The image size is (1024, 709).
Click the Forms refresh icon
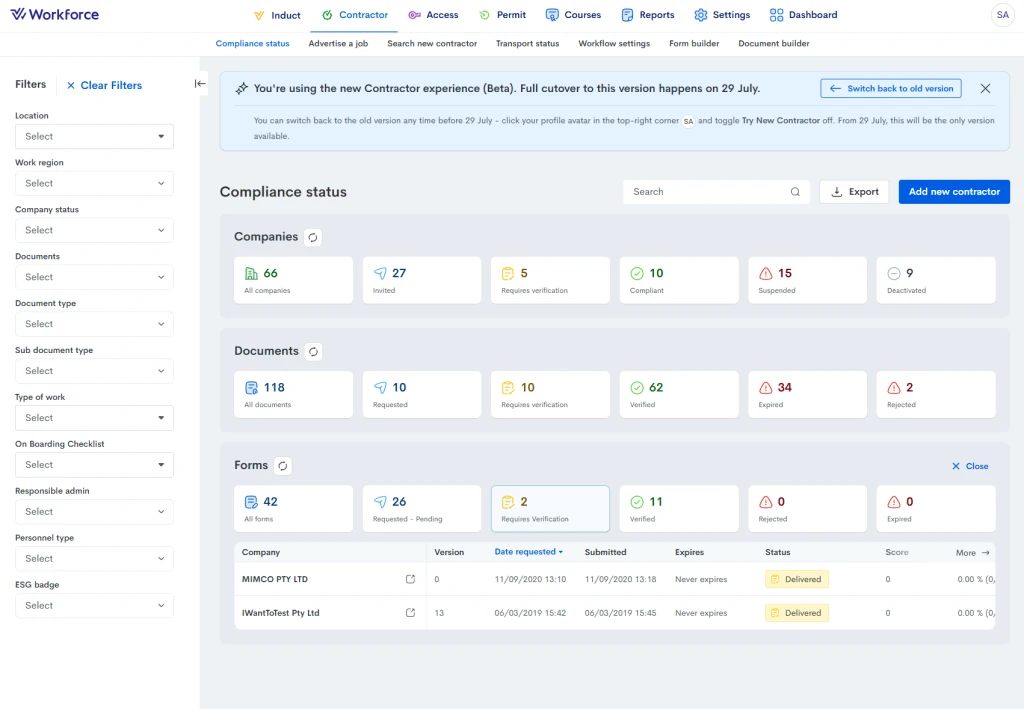[283, 465]
